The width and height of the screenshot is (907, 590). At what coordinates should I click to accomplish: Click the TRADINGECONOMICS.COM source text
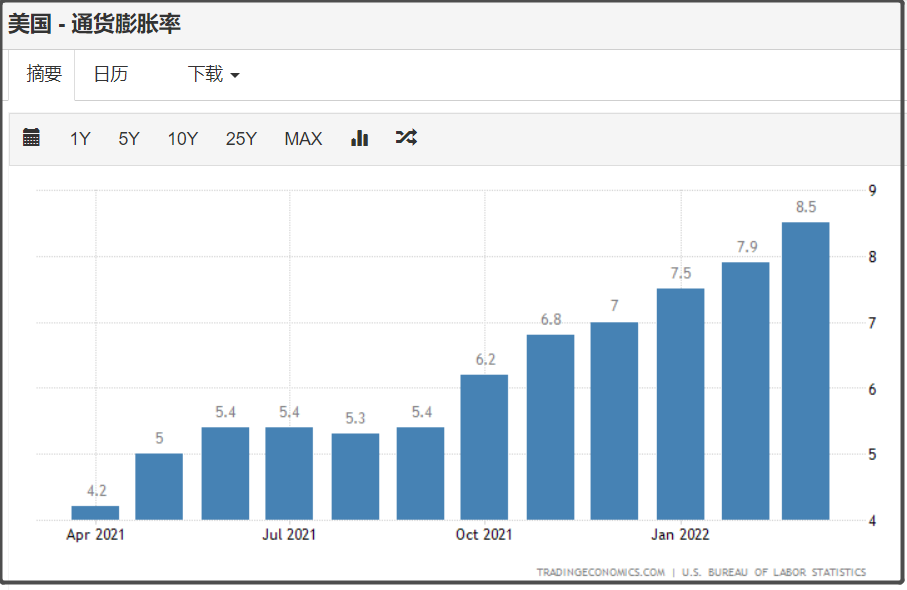coord(600,572)
